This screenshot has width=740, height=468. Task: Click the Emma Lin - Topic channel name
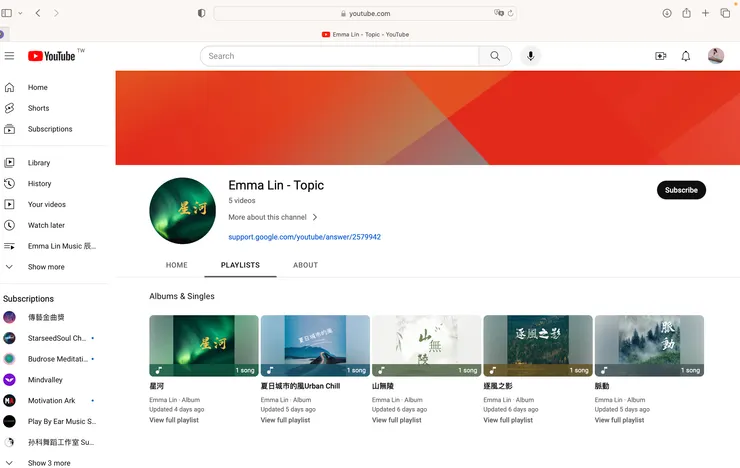[x=276, y=185]
